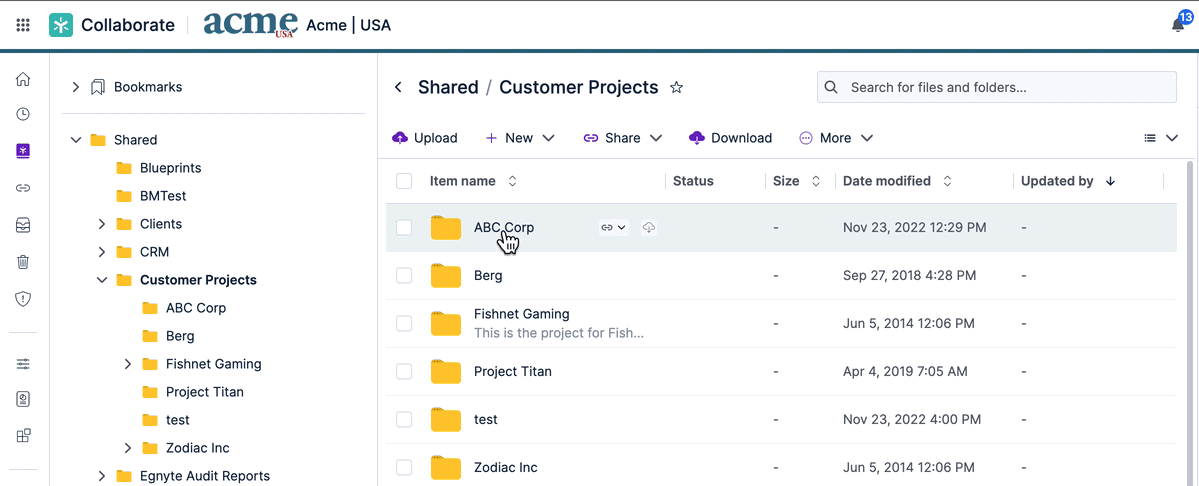Go to Home in sidebar

pyautogui.click(x=23, y=79)
